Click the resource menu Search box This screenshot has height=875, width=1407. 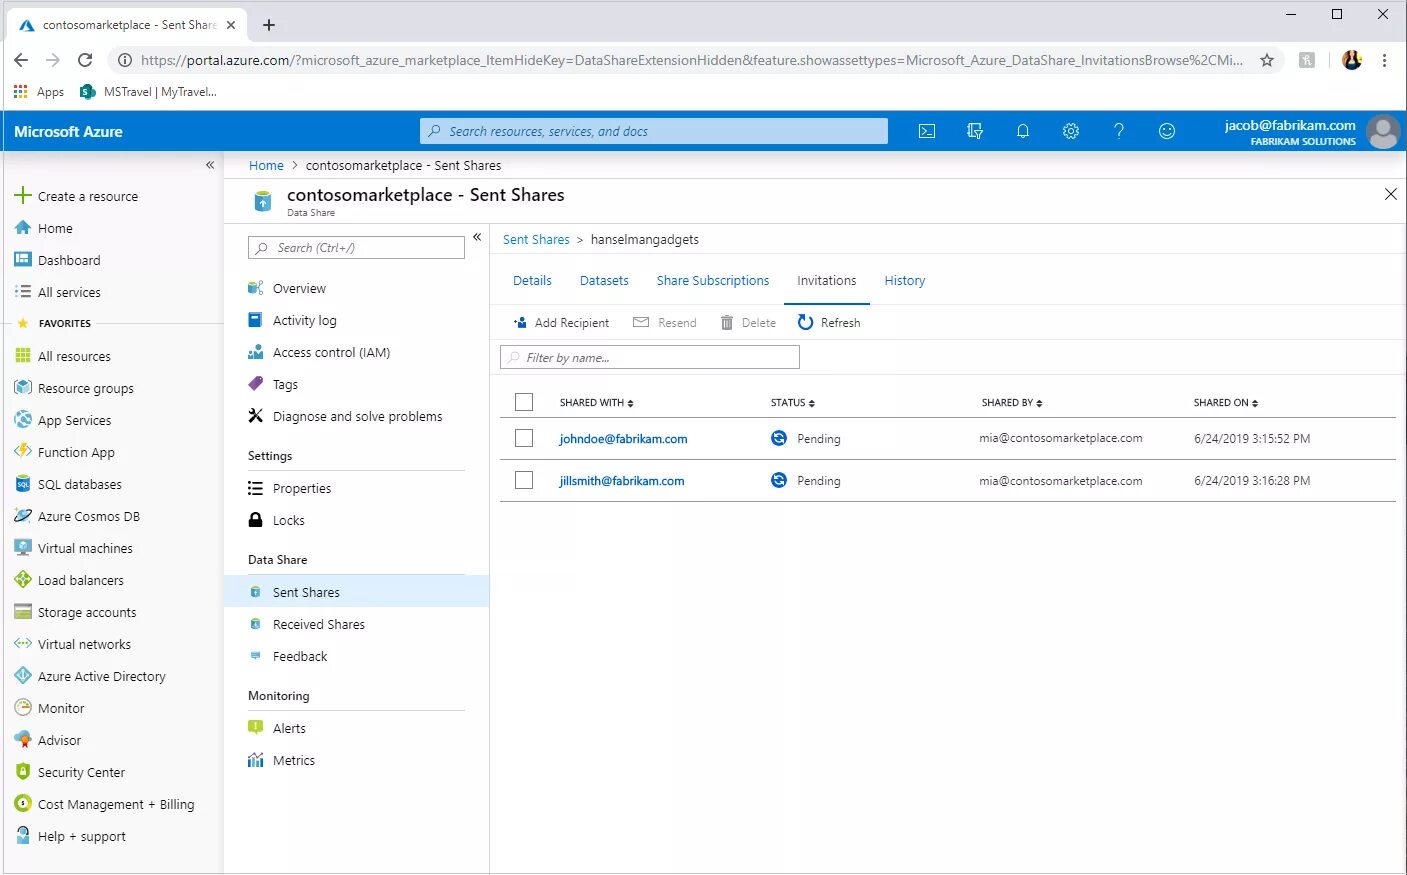point(356,247)
